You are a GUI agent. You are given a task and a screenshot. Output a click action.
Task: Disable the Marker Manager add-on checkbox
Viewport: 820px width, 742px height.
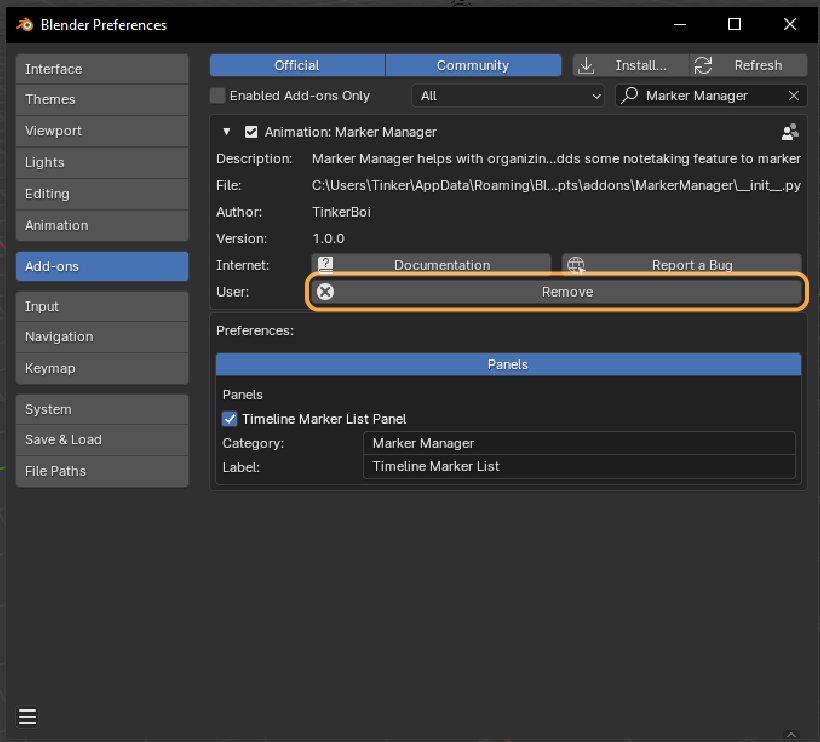[x=251, y=132]
